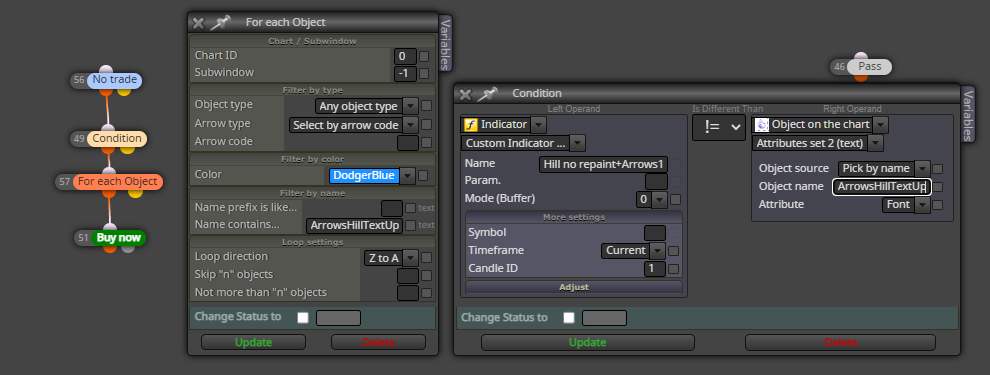Click the Candle ID field
Screen dimensions: 990x375
pyautogui.click(x=655, y=269)
